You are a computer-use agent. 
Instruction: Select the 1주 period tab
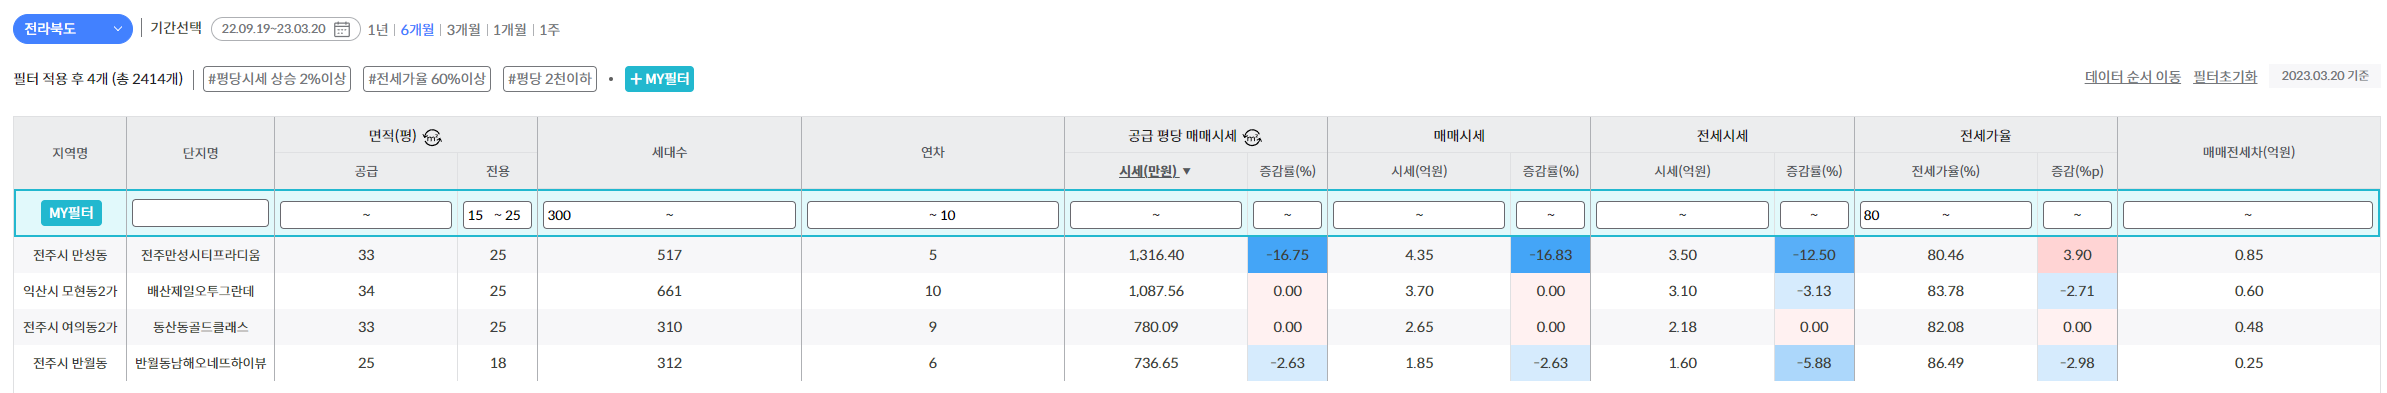click(x=549, y=30)
